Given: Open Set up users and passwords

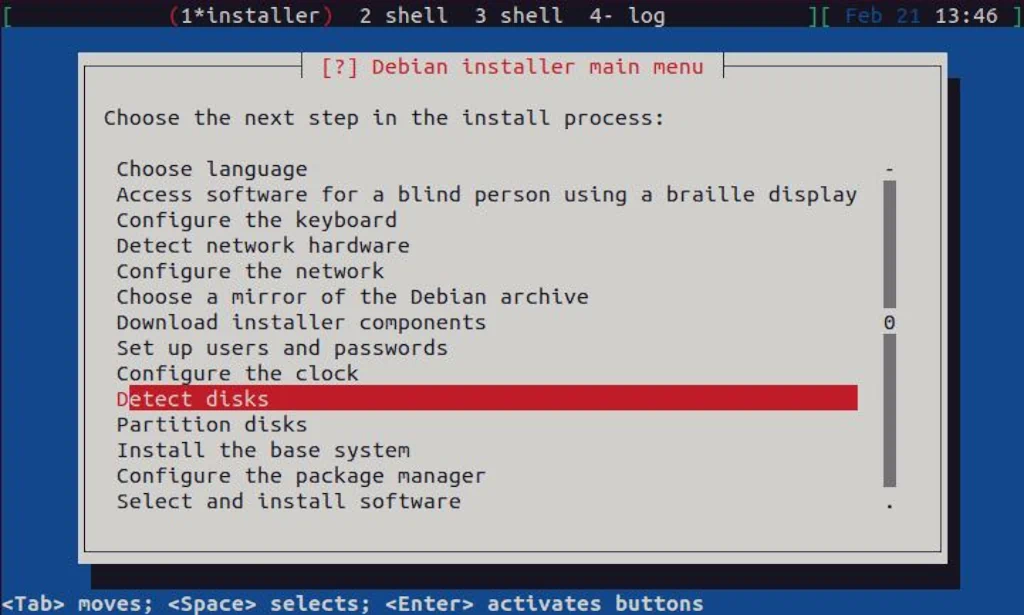Looking at the screenshot, I should click(280, 347).
